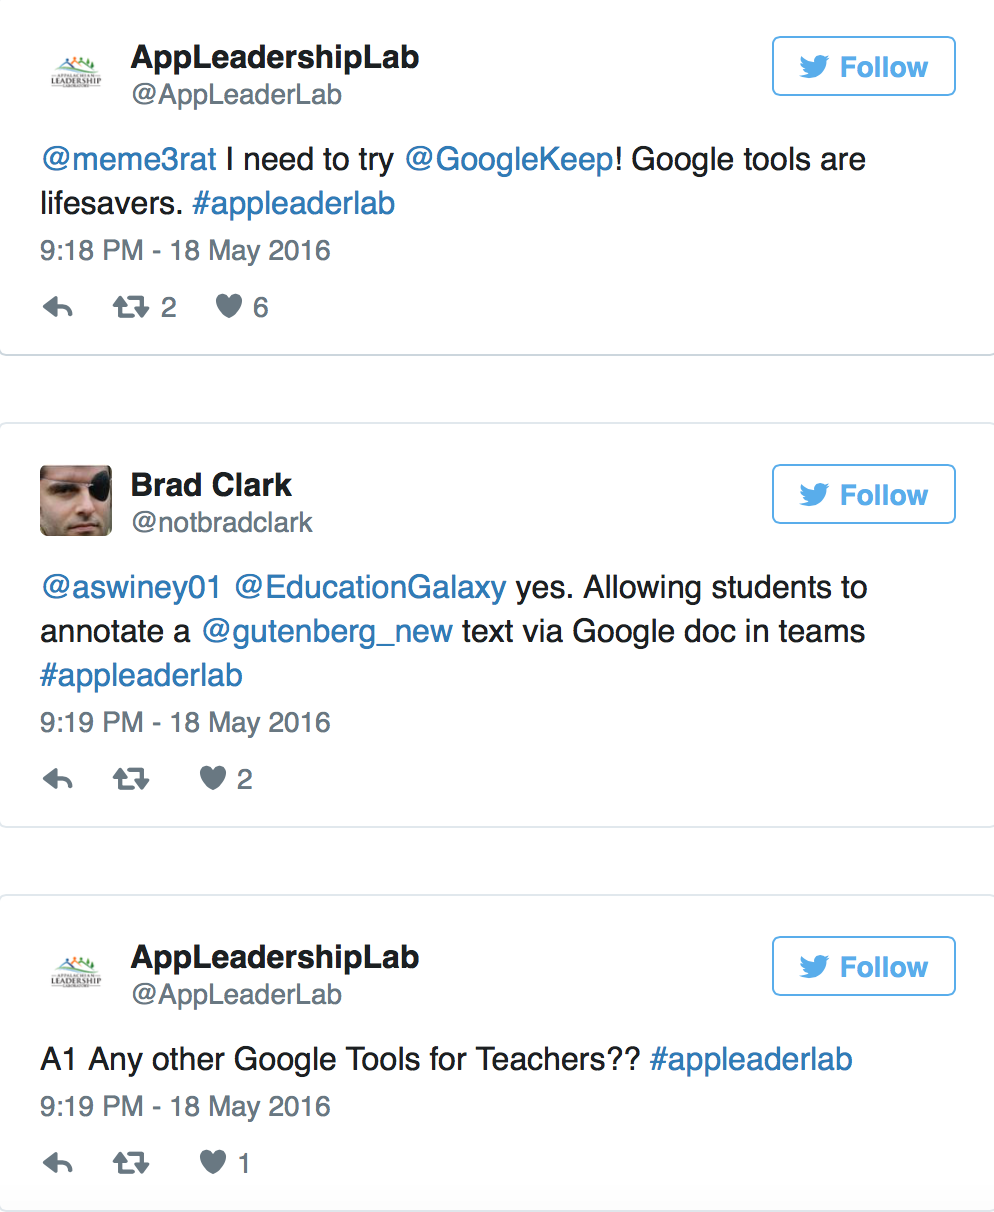Viewport: 994px width, 1212px height.
Task: Reply to Brad Clark's tweet
Action: pyautogui.click(x=58, y=779)
